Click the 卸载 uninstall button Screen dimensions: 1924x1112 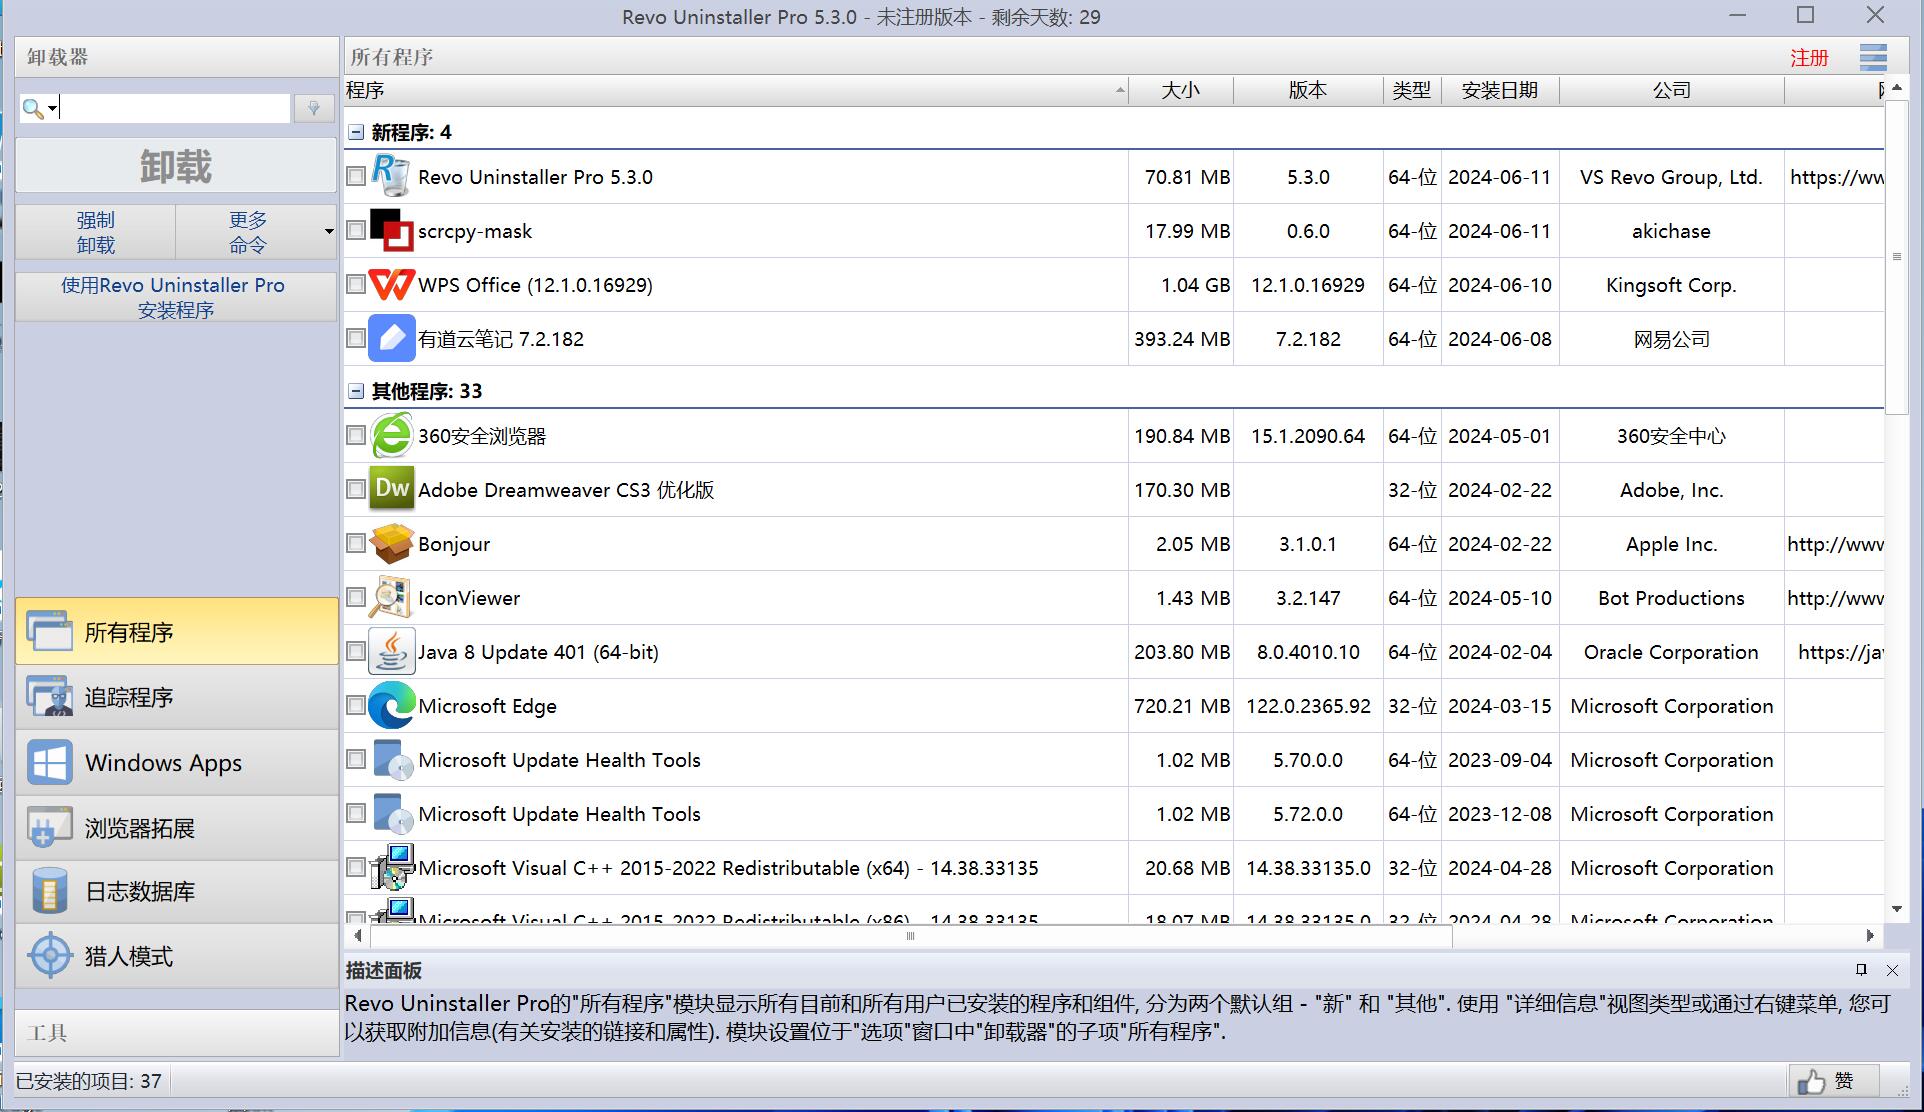pyautogui.click(x=176, y=166)
